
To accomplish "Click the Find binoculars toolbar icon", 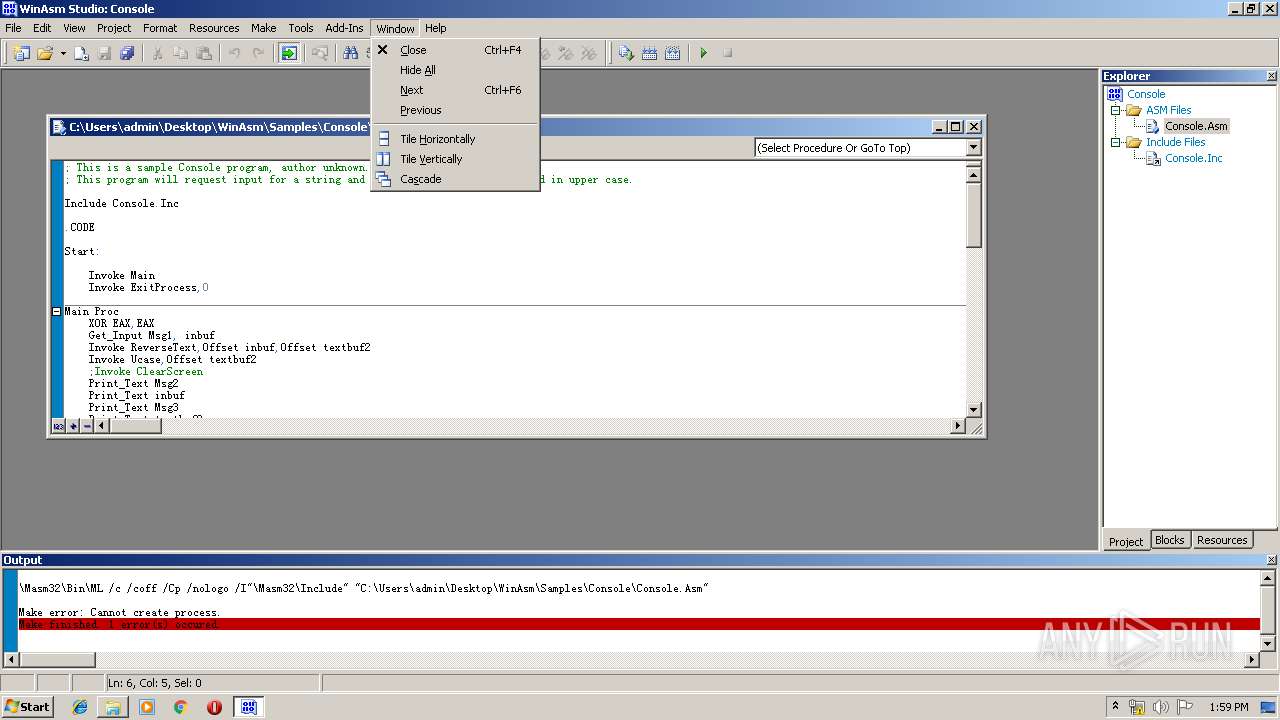I will tap(350, 53).
